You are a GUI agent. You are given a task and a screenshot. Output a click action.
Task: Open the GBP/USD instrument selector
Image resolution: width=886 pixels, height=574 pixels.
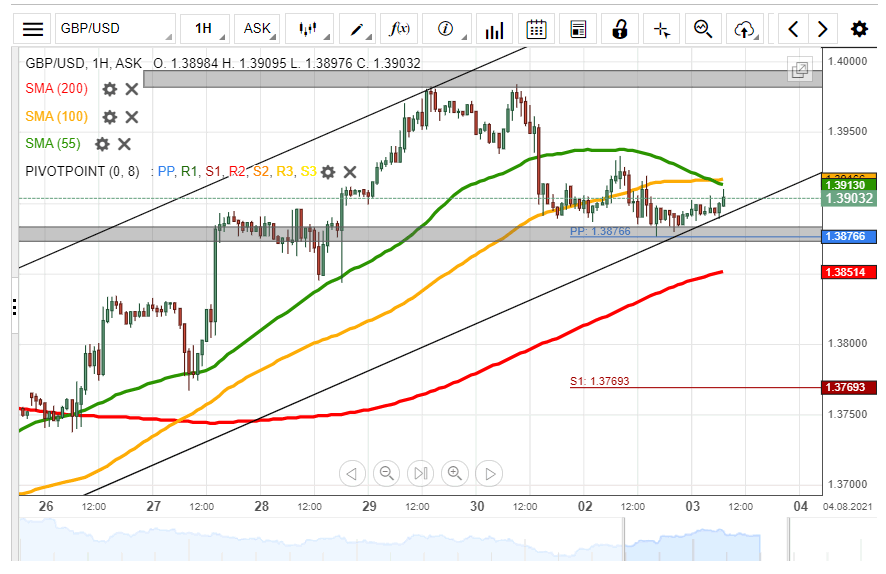coord(115,29)
